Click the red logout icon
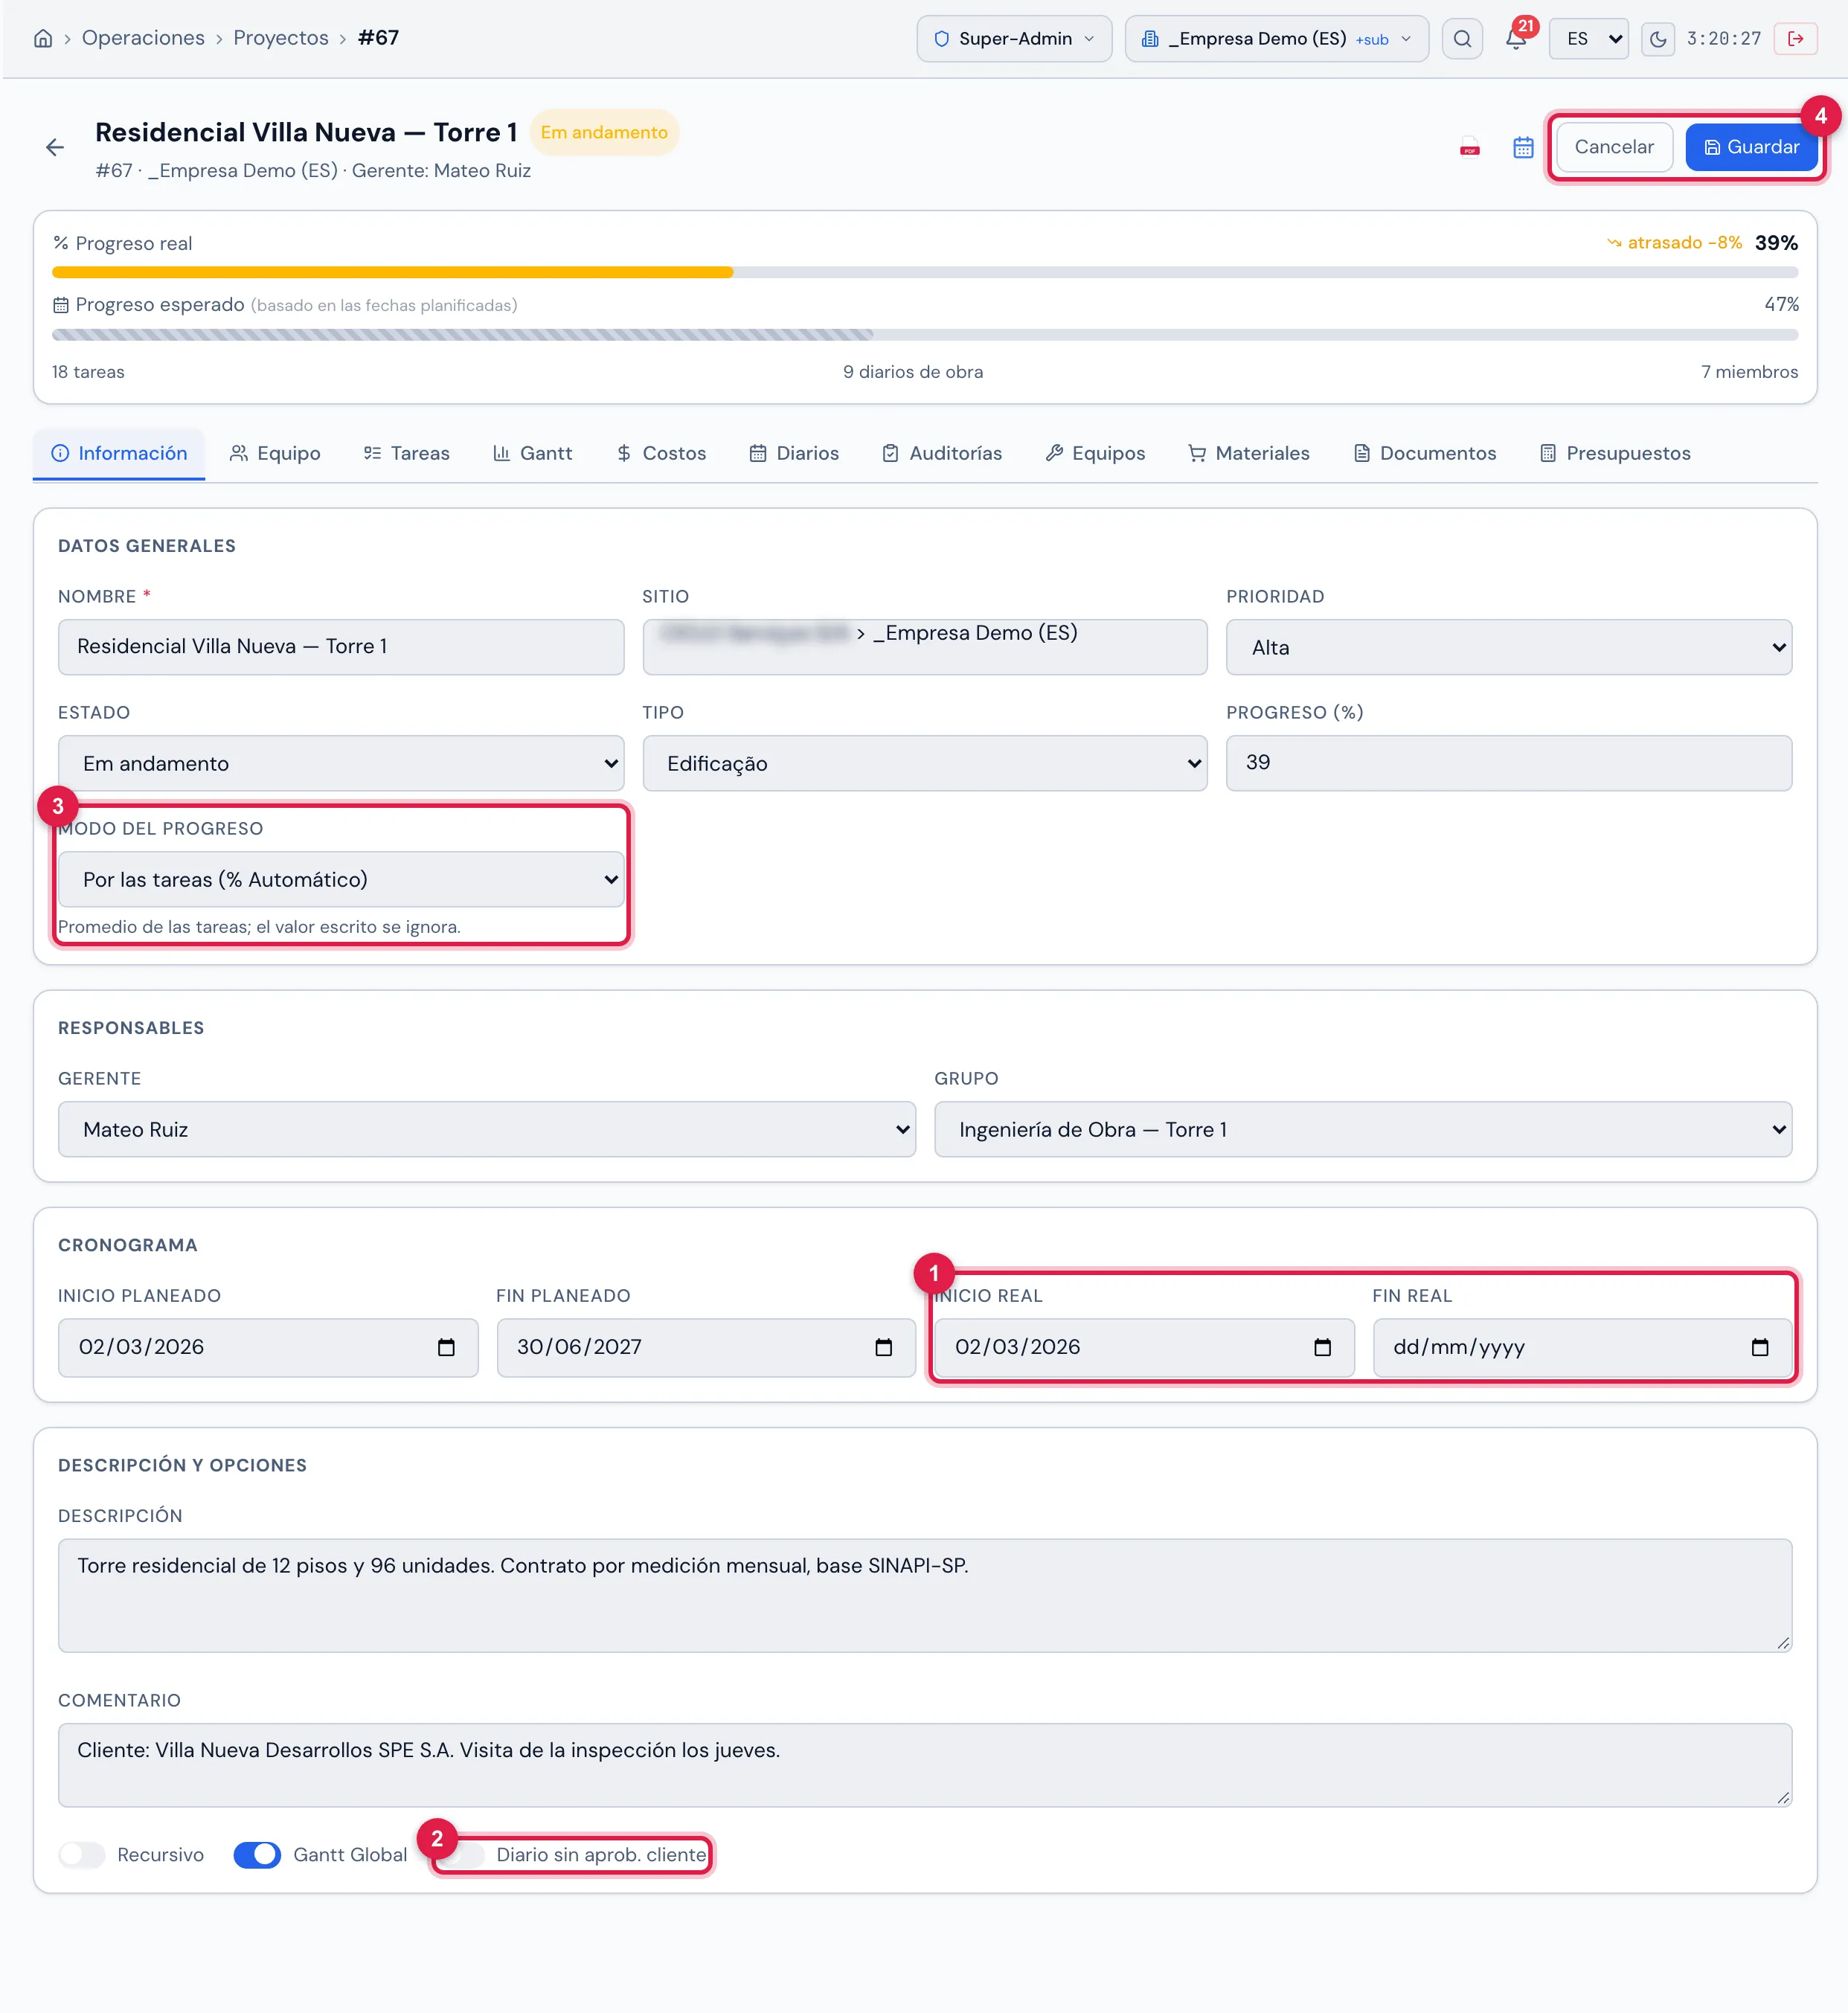The height and width of the screenshot is (2013, 1848). pos(1795,39)
